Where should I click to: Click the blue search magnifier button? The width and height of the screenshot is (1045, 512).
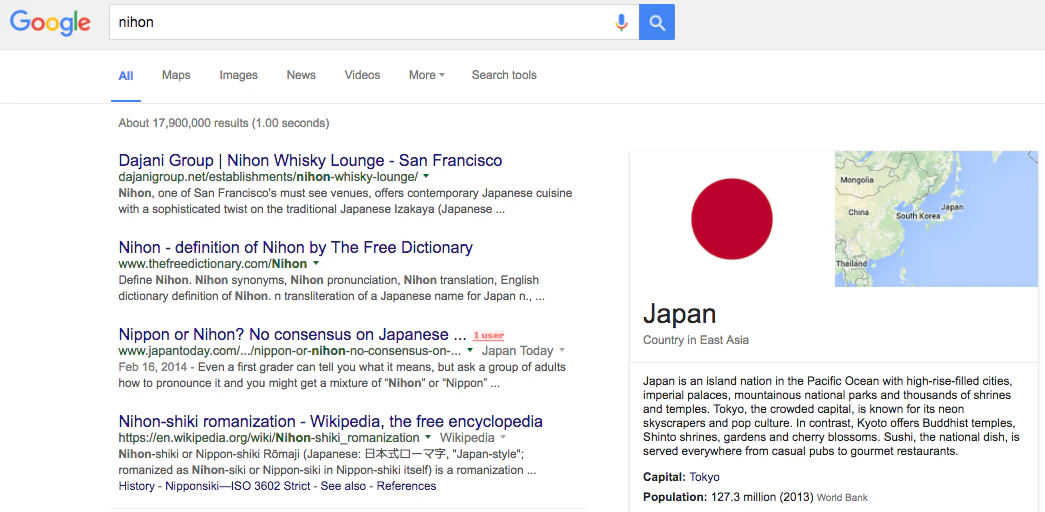tap(656, 22)
